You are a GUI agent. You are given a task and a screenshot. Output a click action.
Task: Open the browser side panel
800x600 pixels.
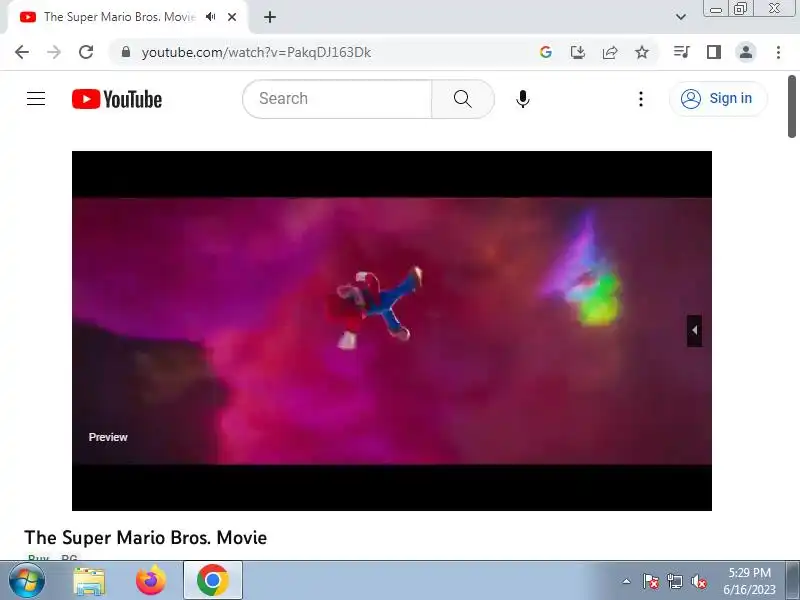click(714, 52)
